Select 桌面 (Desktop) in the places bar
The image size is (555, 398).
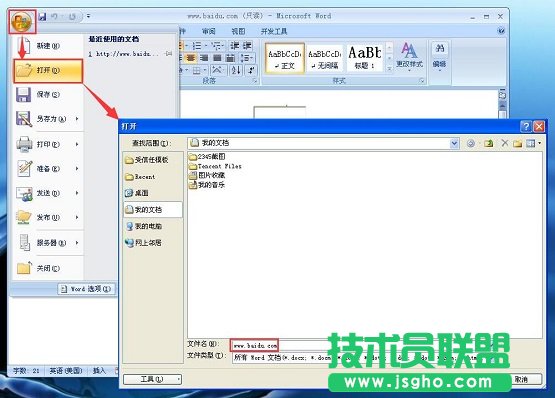click(x=153, y=193)
